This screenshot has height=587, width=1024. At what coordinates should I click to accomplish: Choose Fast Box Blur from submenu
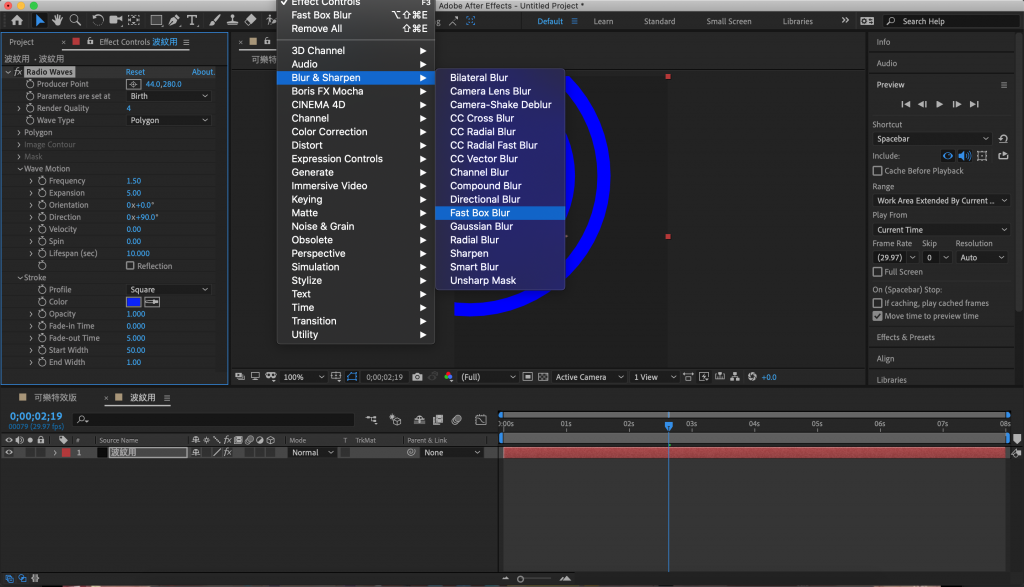[500, 213]
